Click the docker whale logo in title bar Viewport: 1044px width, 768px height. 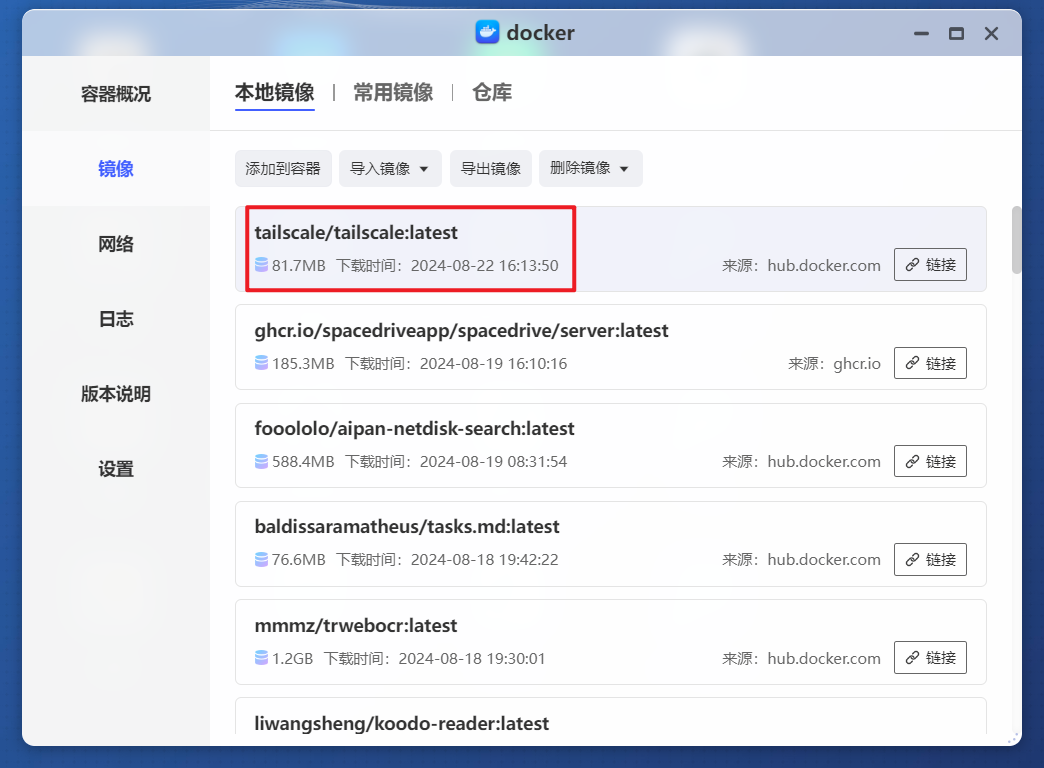click(x=487, y=32)
